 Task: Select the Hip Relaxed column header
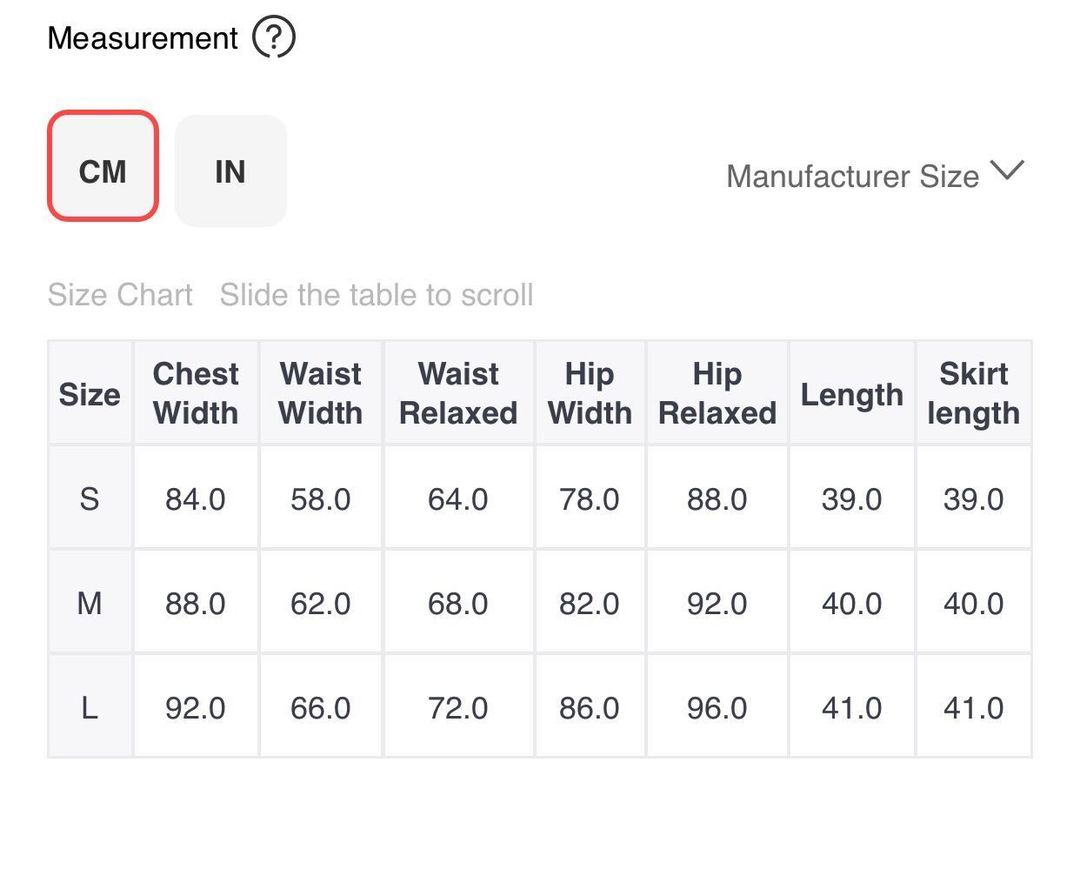point(717,393)
